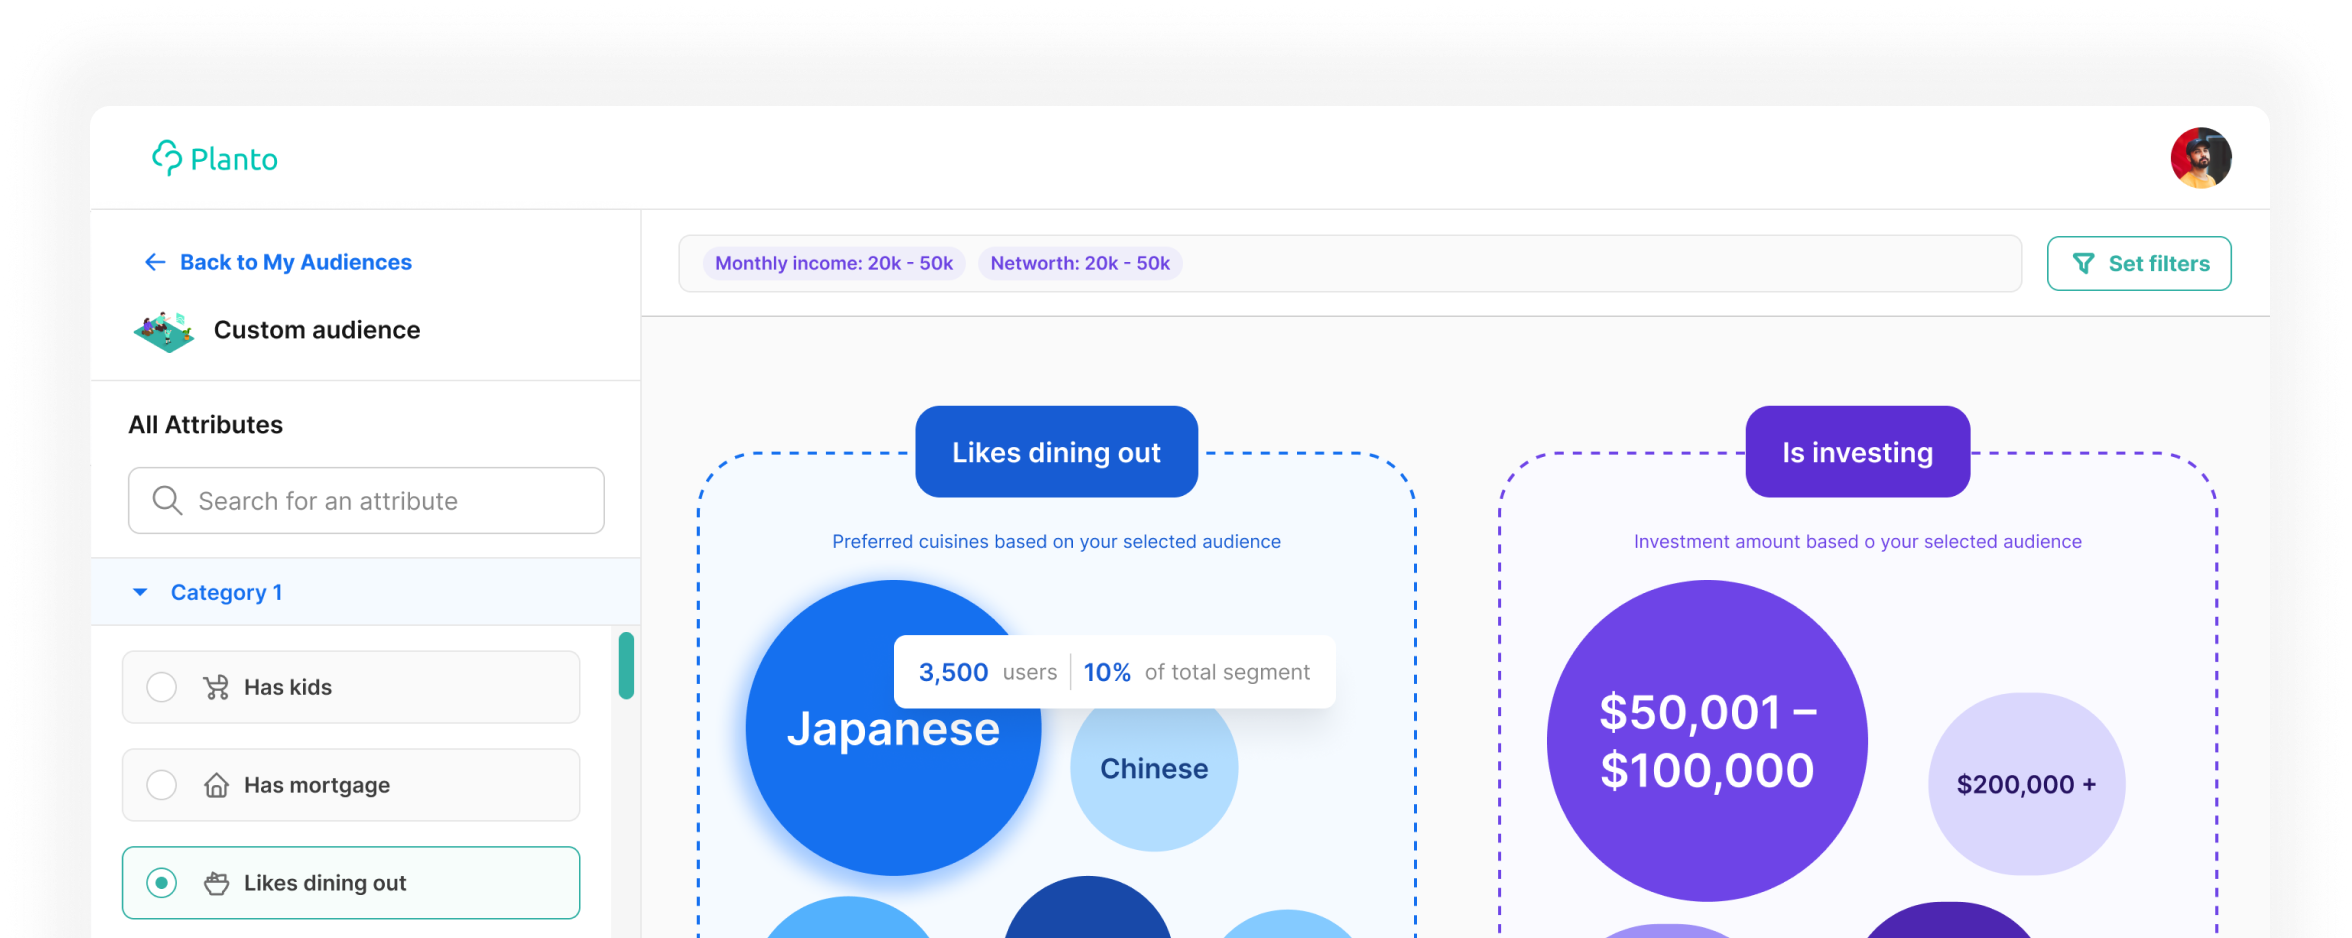Open the Likes dining out chart tab

tap(1056, 453)
